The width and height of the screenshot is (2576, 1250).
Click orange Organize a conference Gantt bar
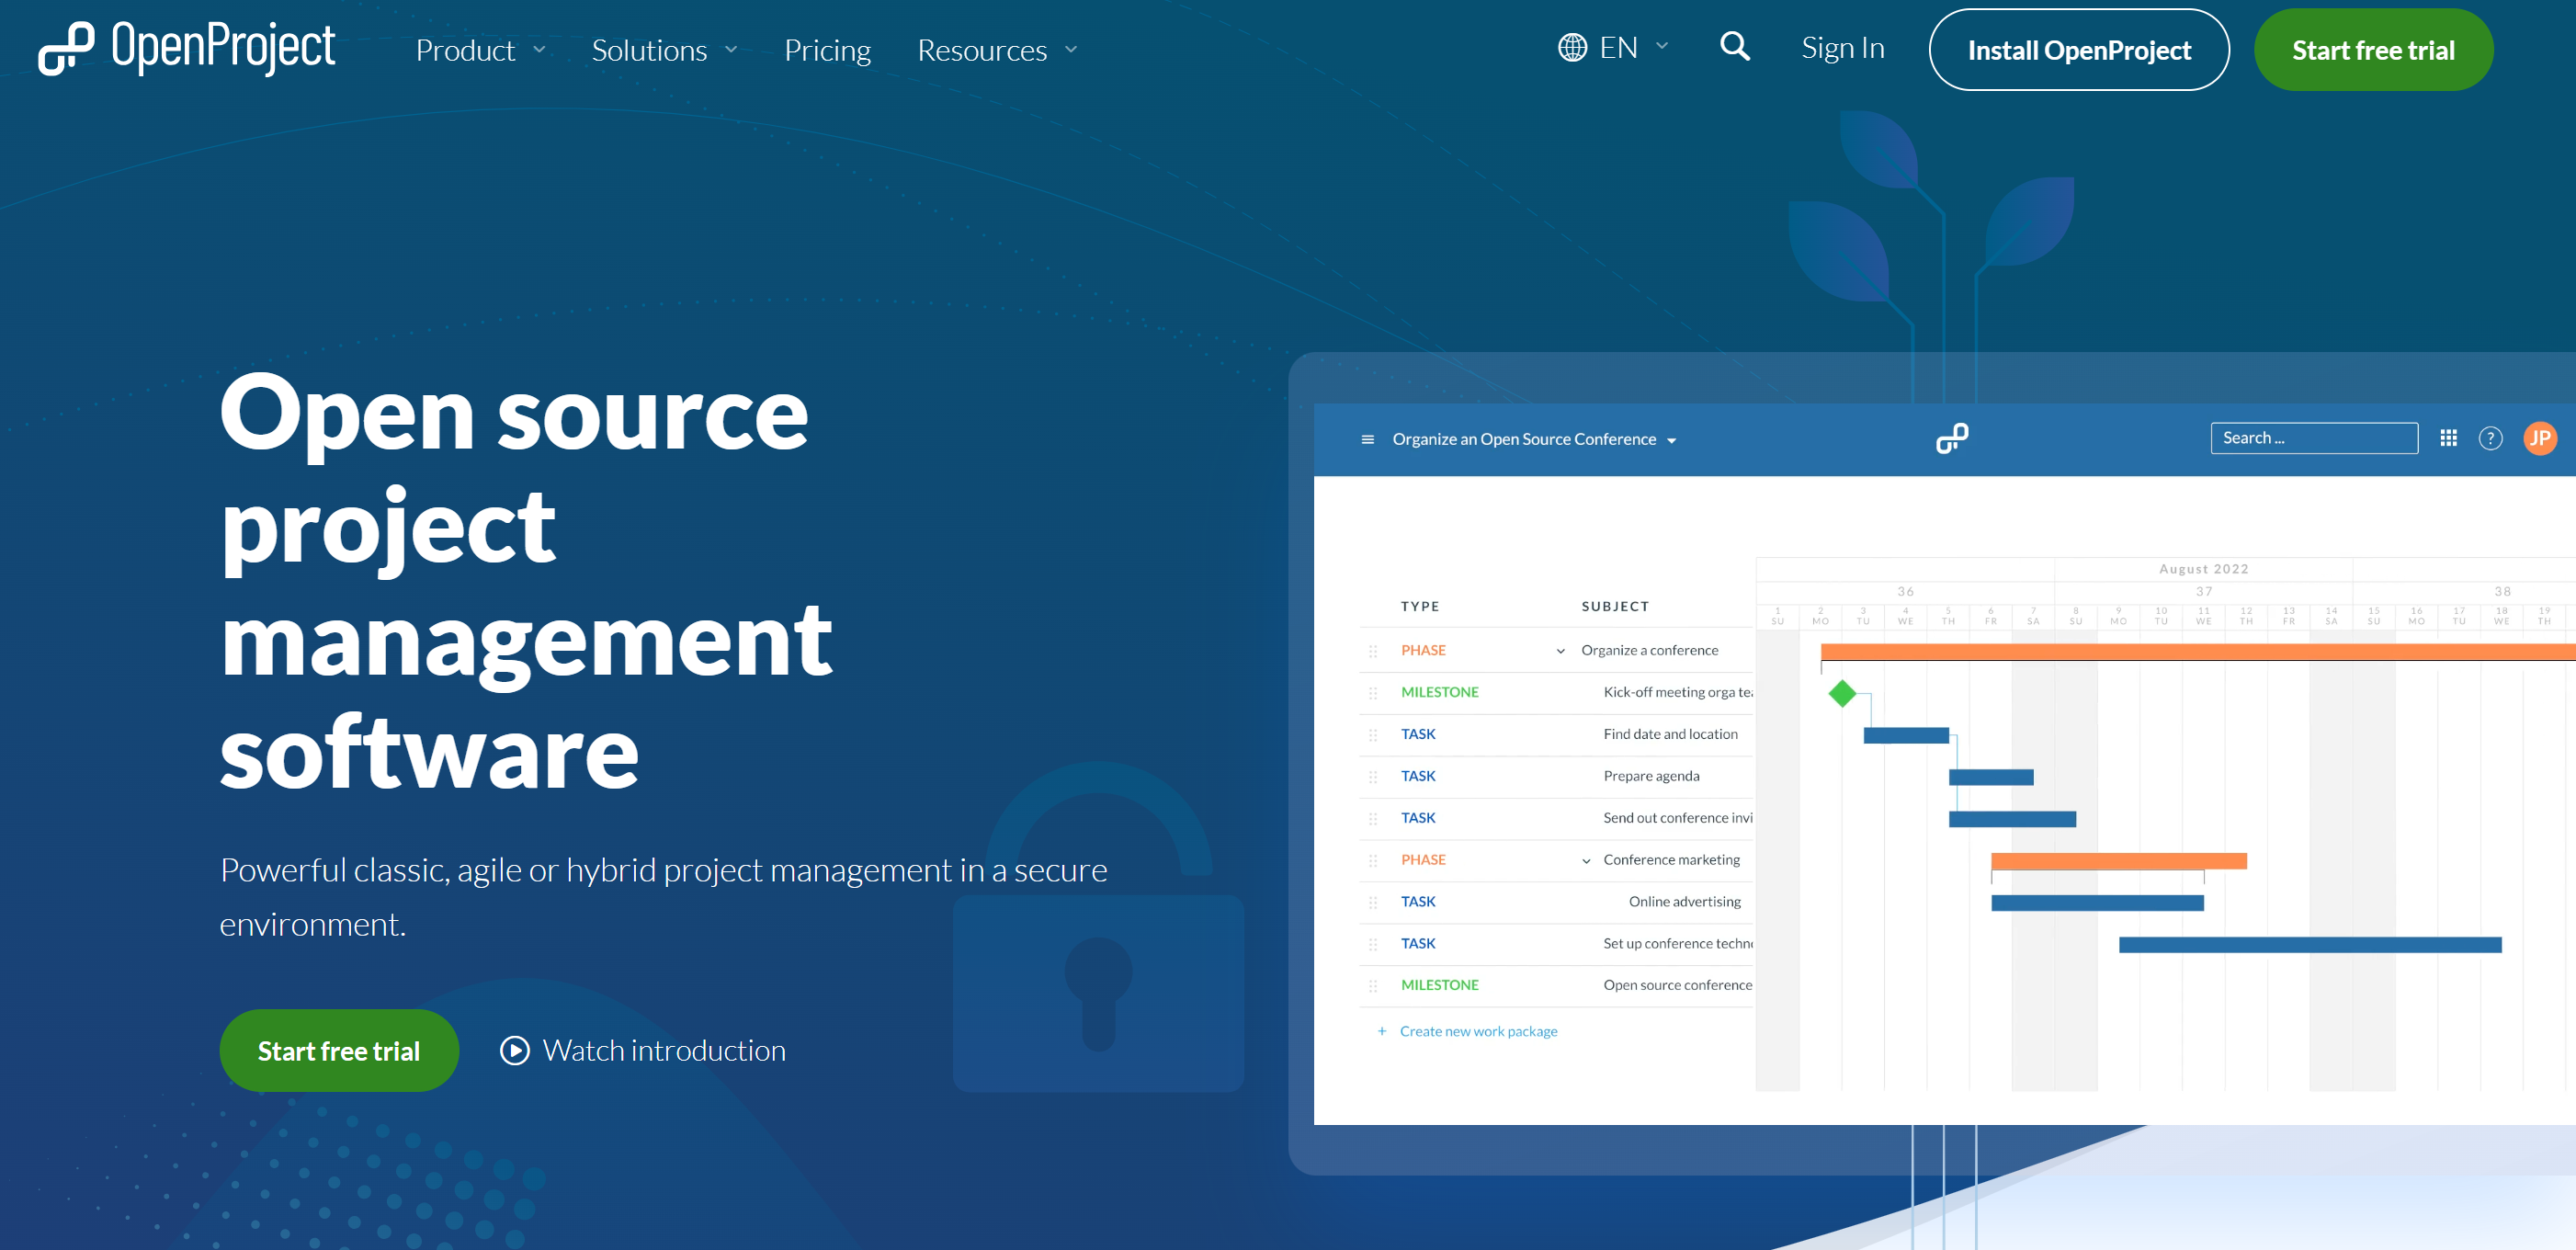pyautogui.click(x=2197, y=652)
